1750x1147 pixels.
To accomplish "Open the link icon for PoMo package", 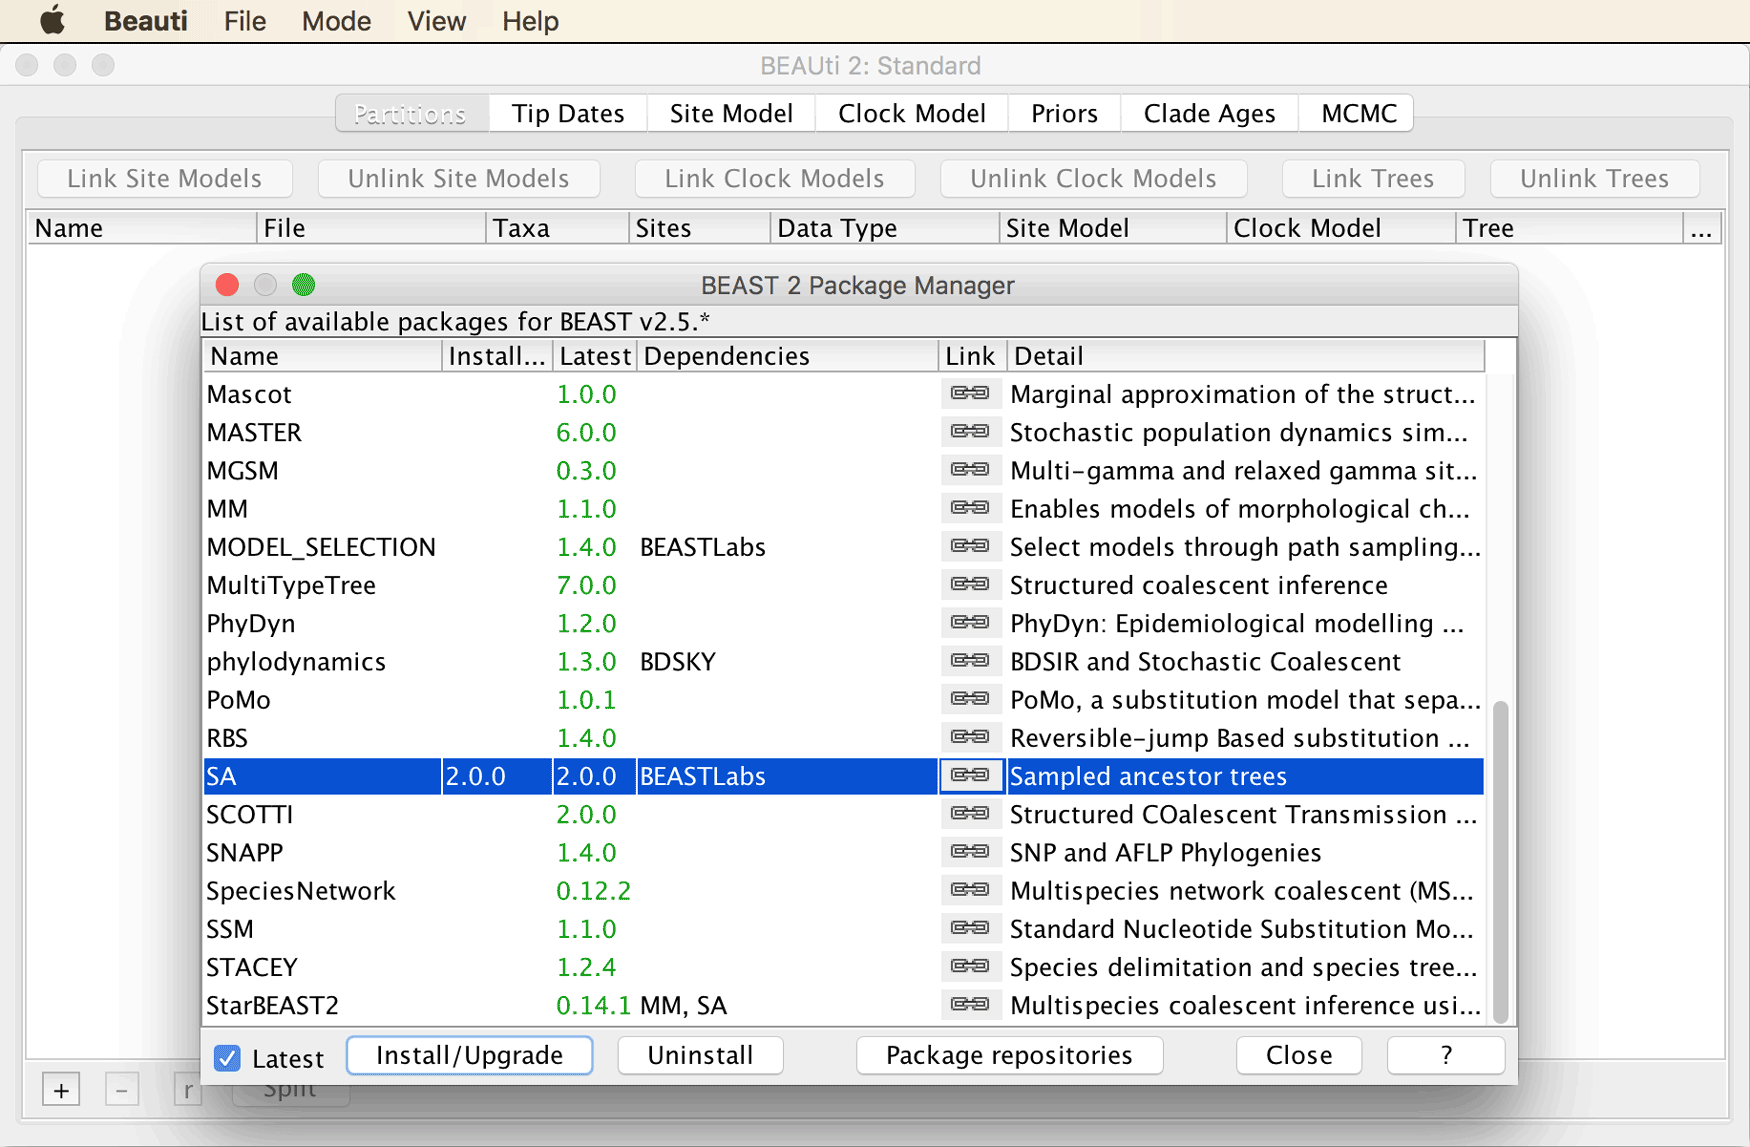I will click(x=970, y=699).
